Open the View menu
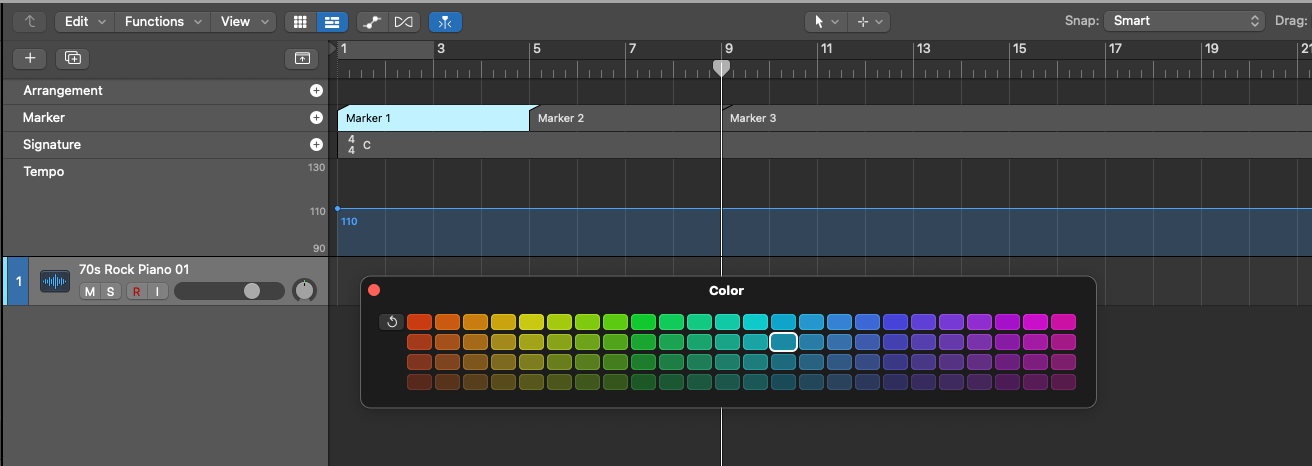1312x466 pixels. (x=244, y=21)
